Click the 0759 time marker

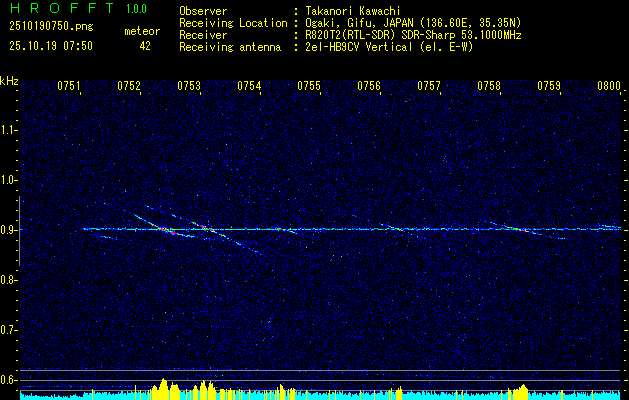pos(549,86)
